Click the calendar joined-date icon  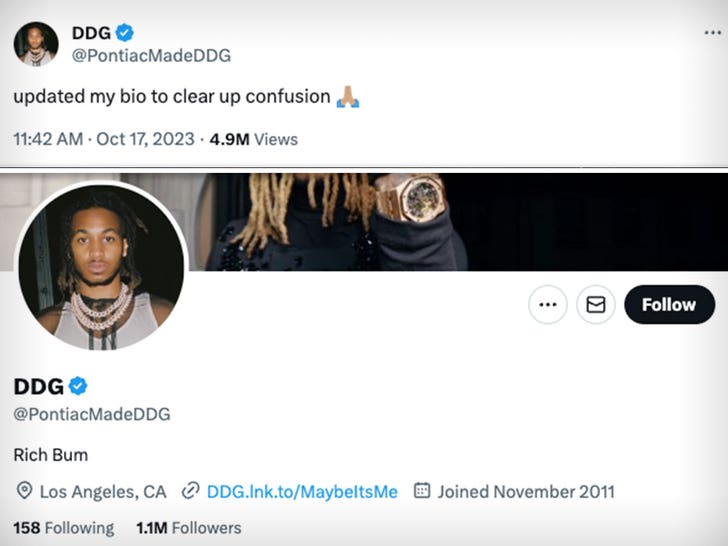click(422, 491)
